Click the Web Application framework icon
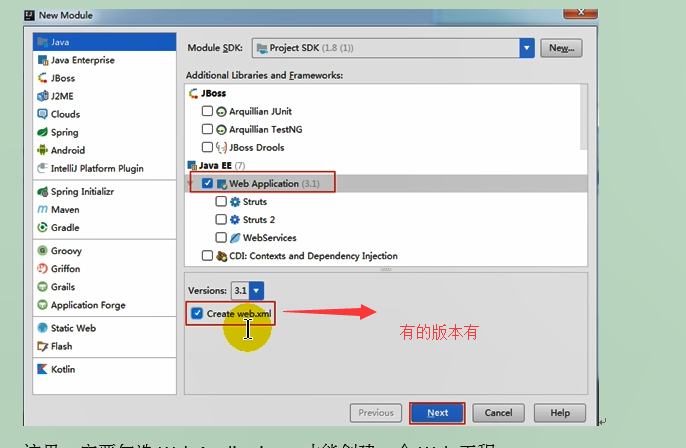Viewport: 686px width, 448px height. tap(222, 184)
